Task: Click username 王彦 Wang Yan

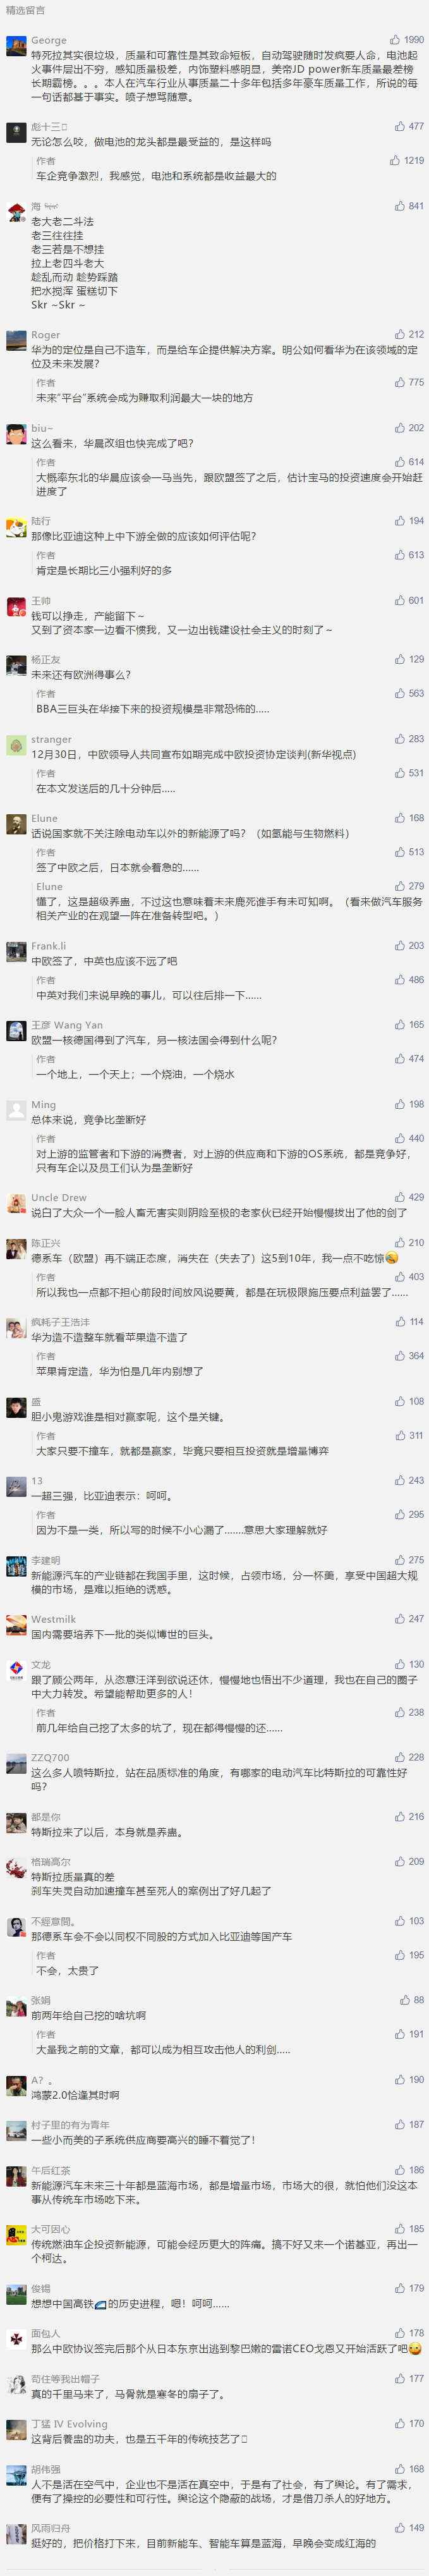Action: click(x=67, y=1025)
